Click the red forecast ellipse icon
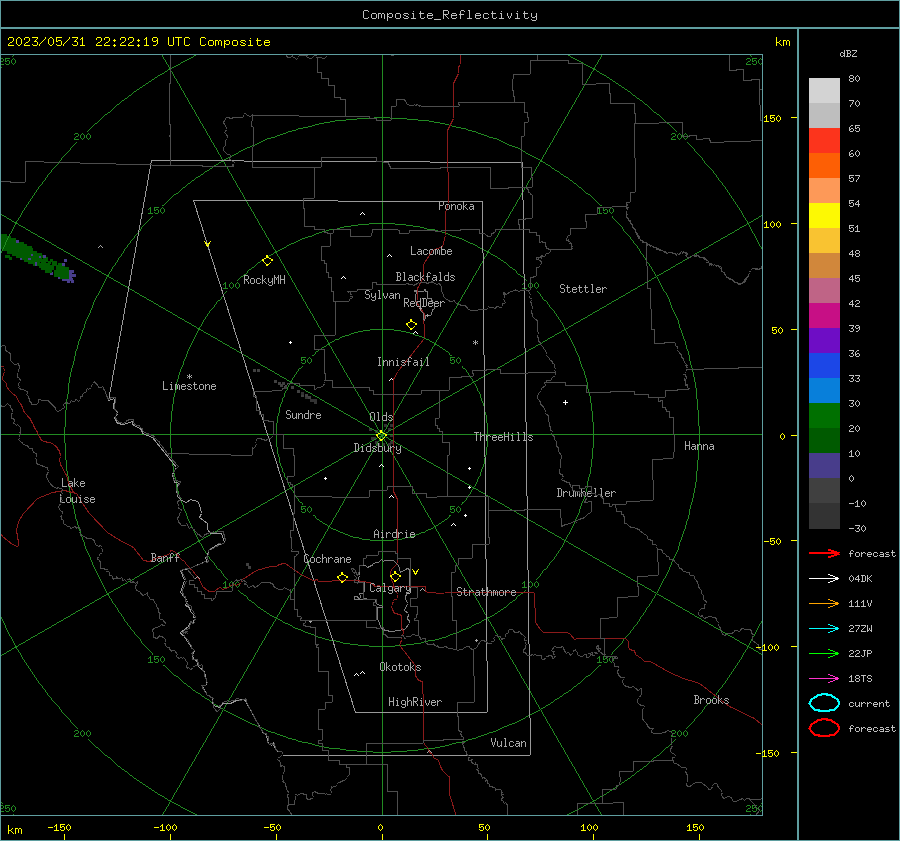Viewport: 900px width, 841px height. pyautogui.click(x=824, y=728)
